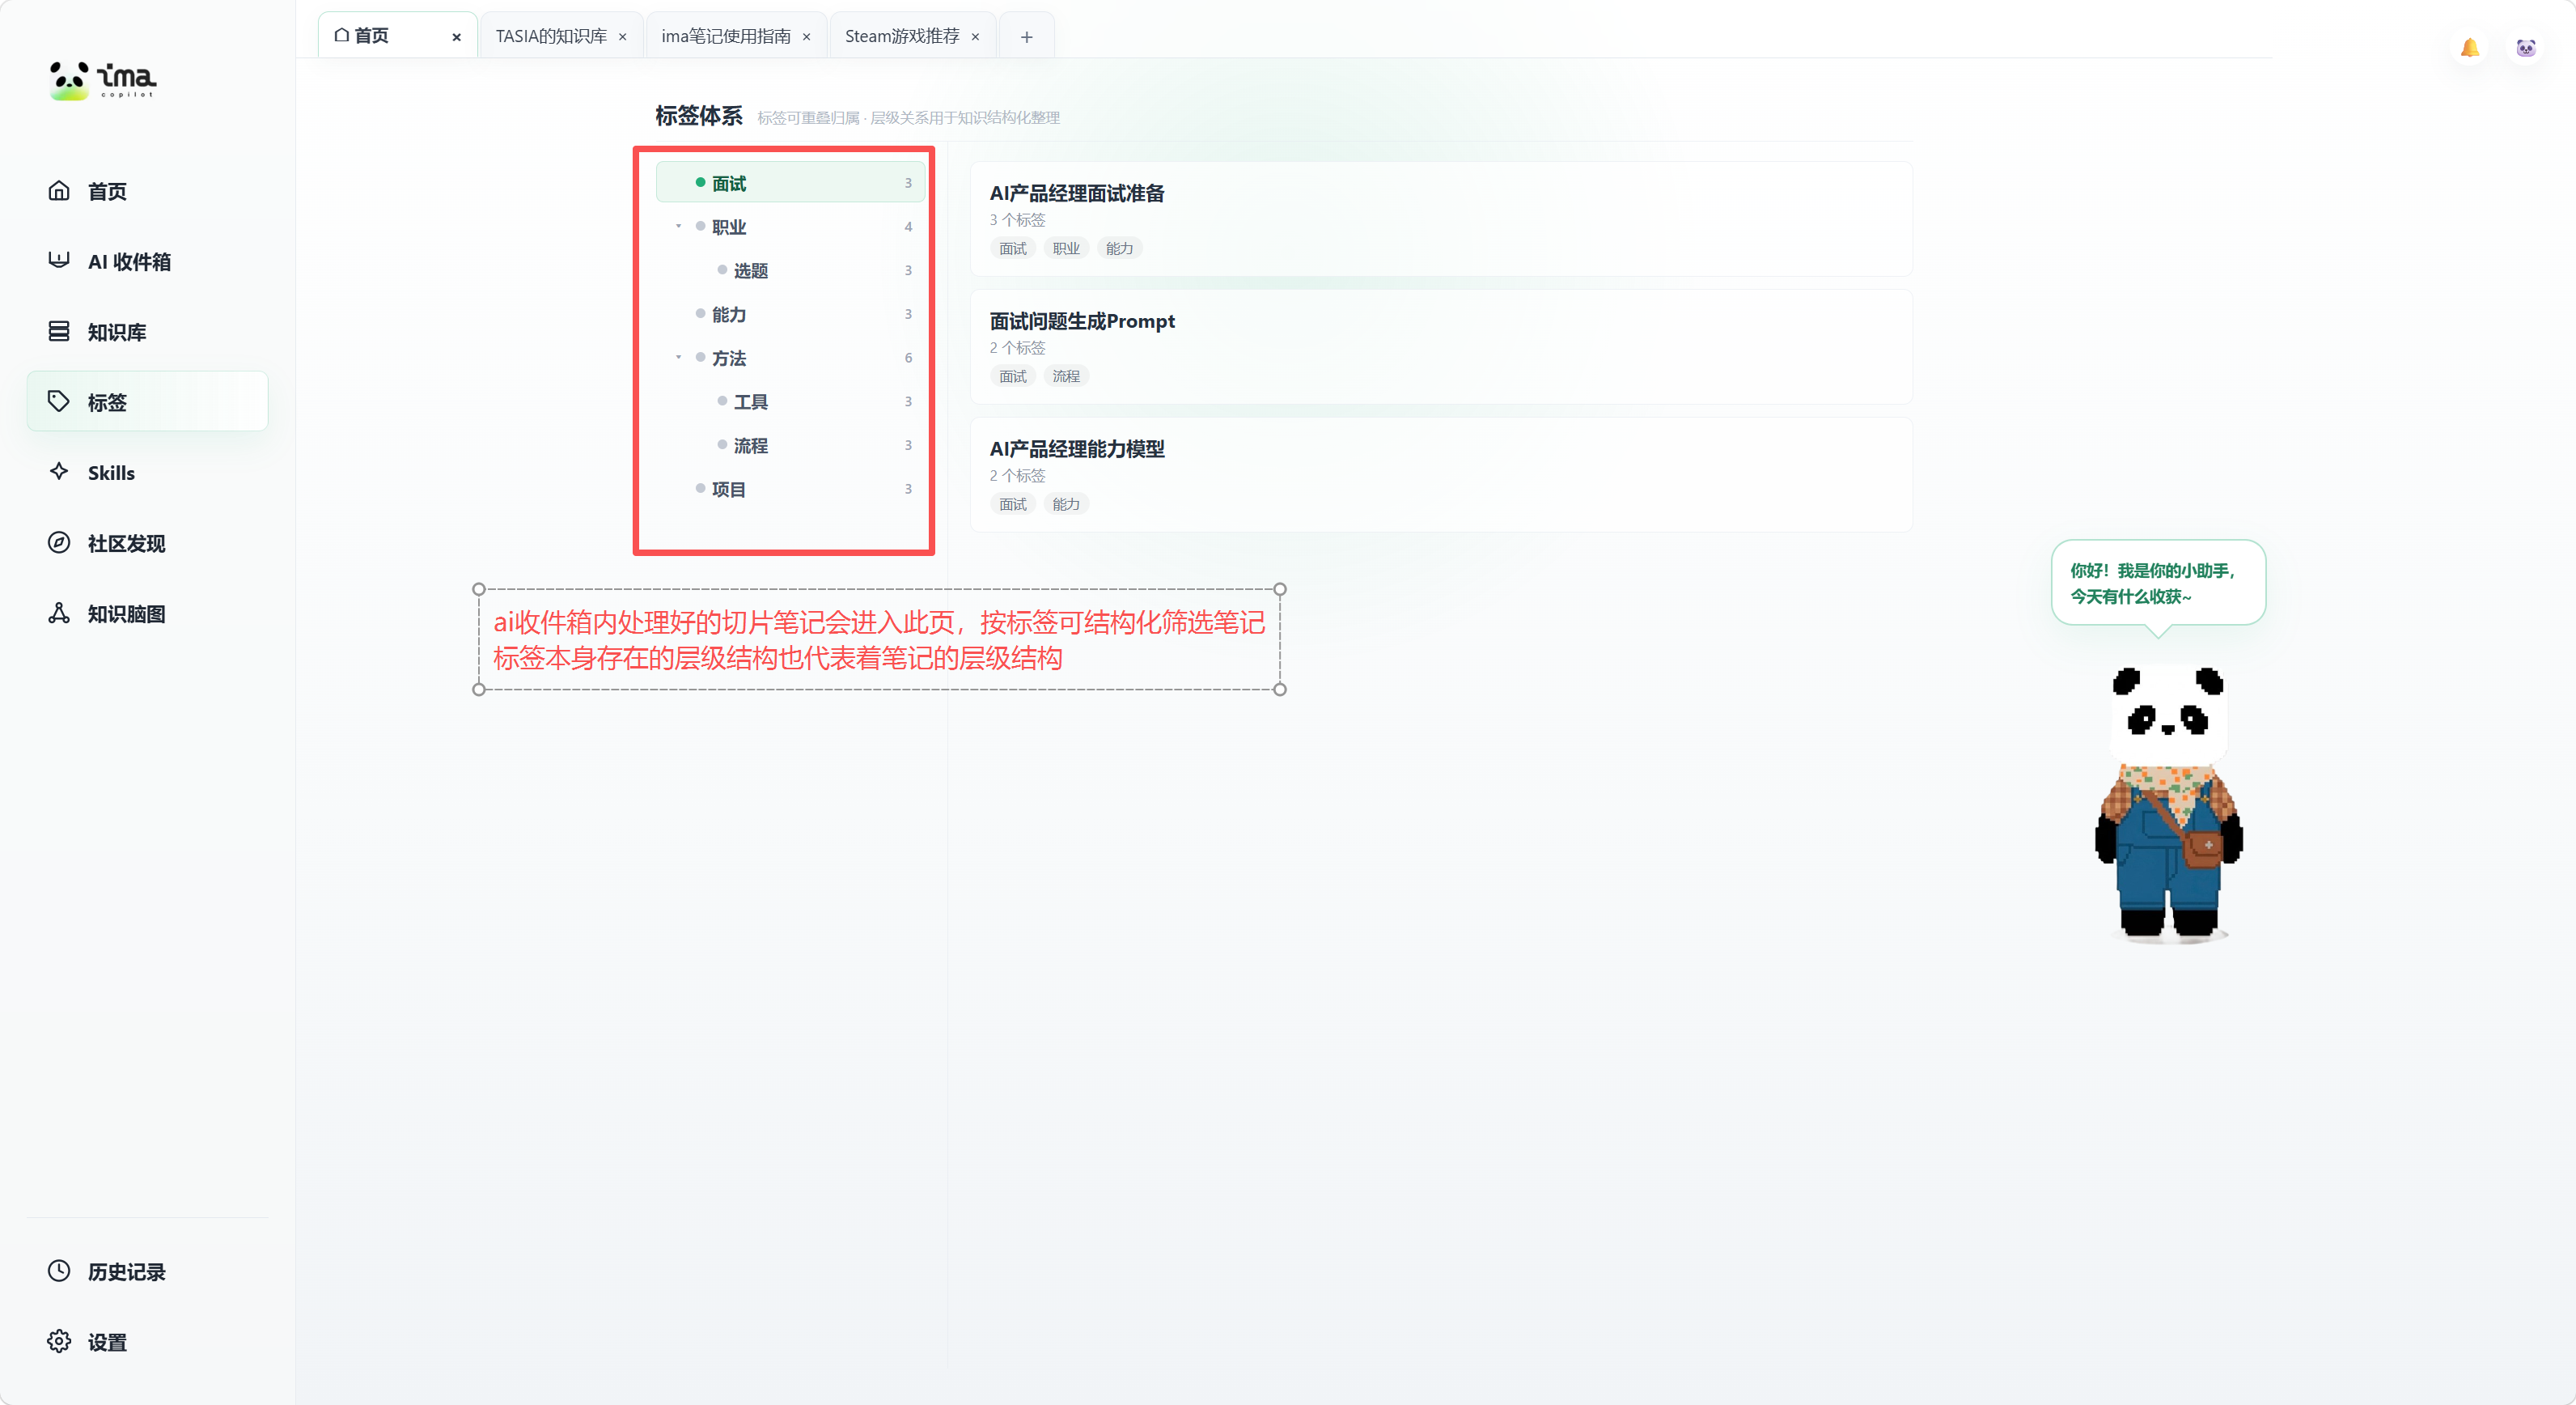Open 设置 gear icon in sidebar
The height and width of the screenshot is (1405, 2576).
[x=59, y=1341]
